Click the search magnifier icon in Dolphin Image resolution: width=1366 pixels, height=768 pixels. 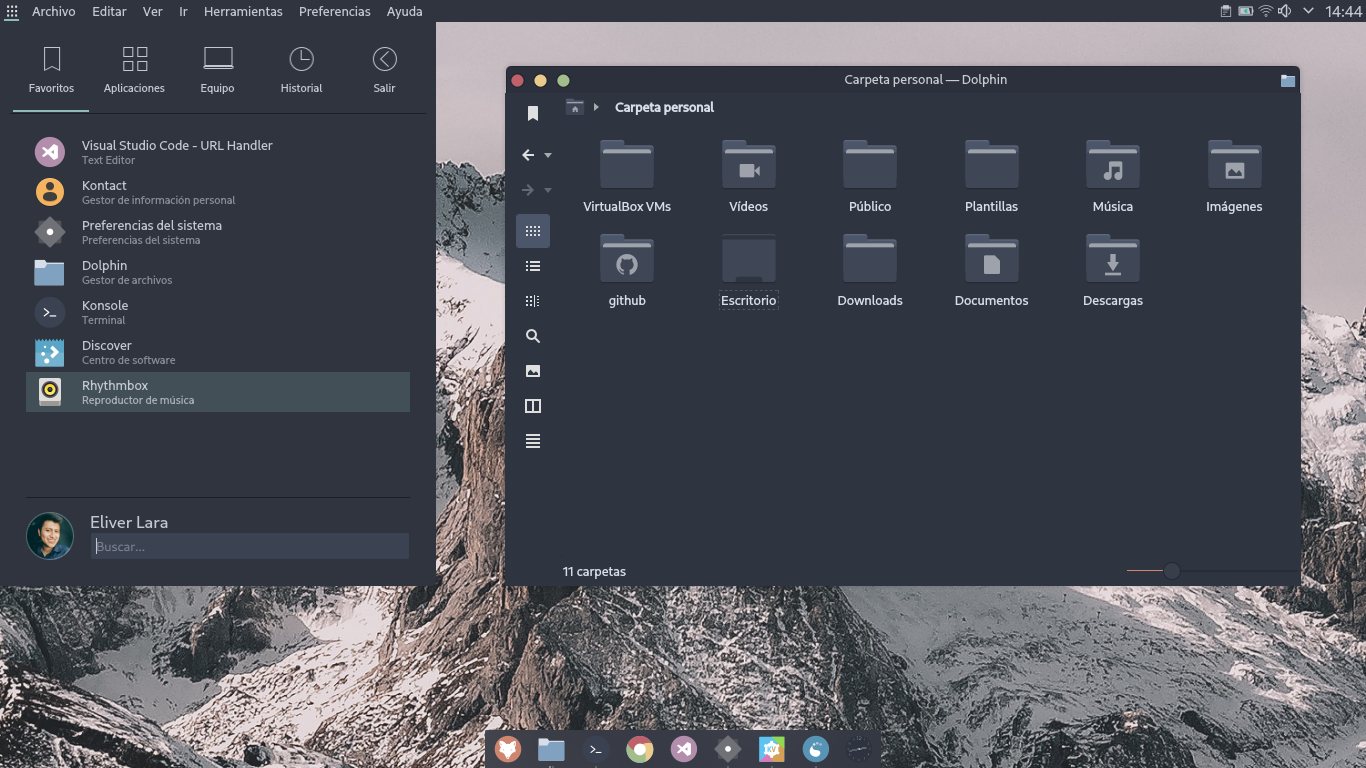(x=533, y=336)
